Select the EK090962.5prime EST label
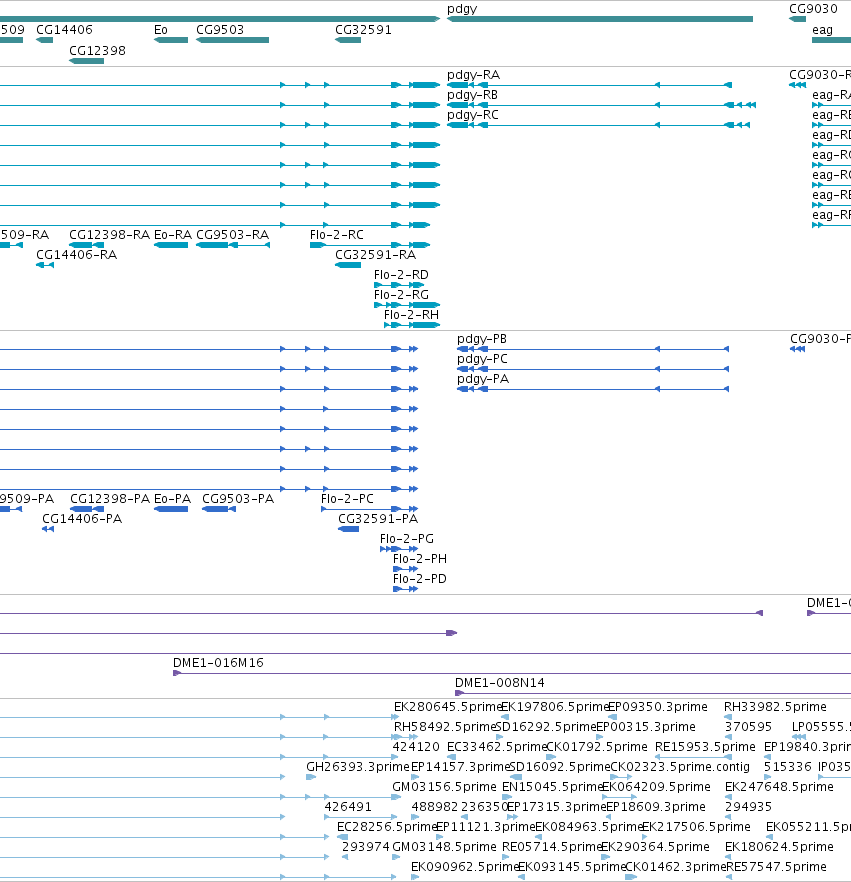The image size is (851, 882). pyautogui.click(x=465, y=866)
